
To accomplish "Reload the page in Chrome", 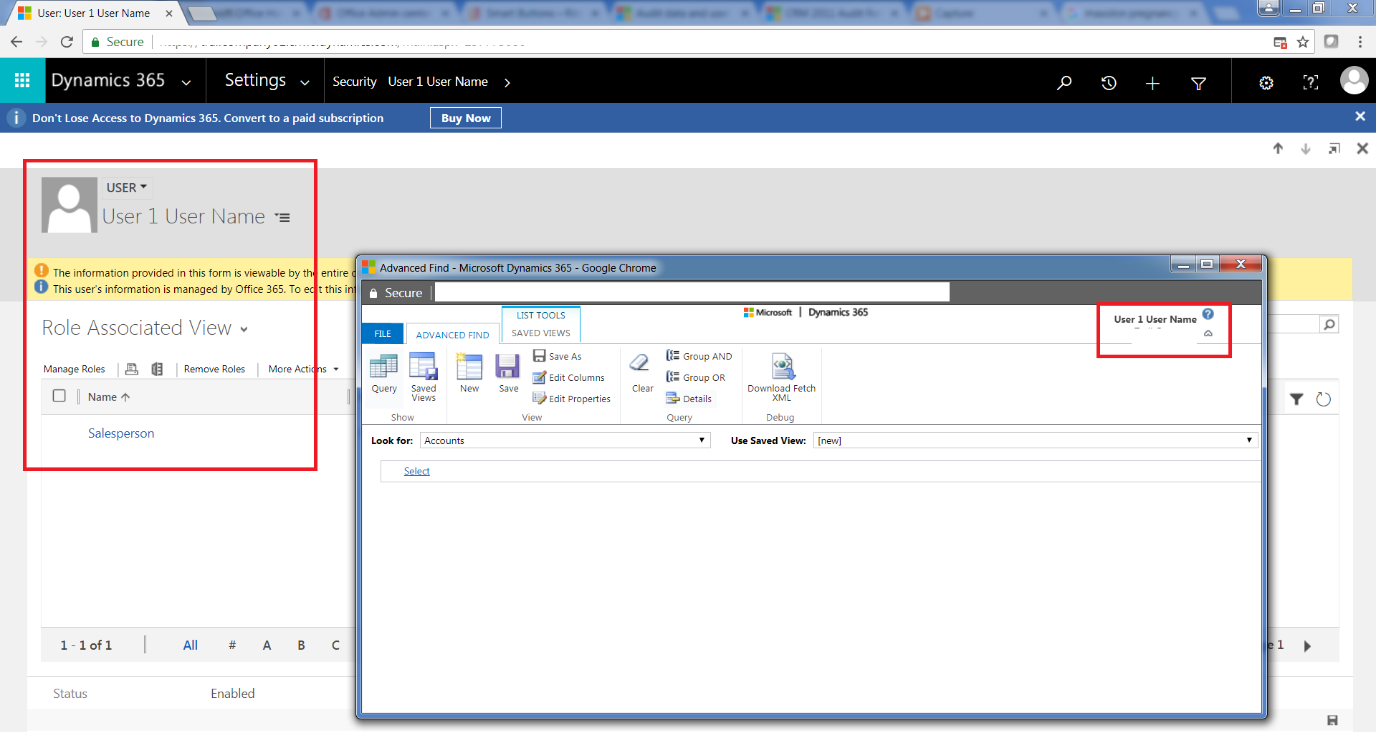I will 67,42.
